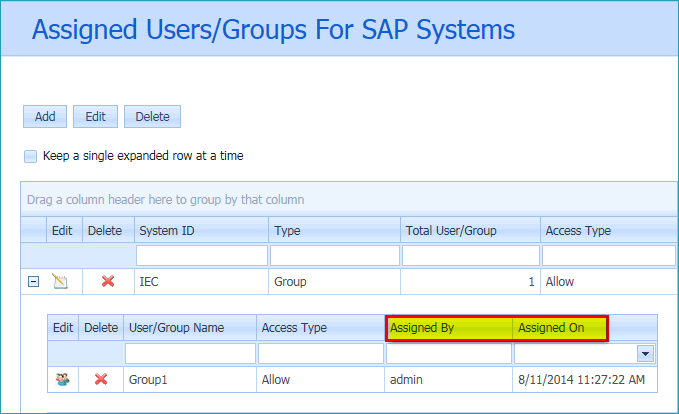This screenshot has height=414, width=679.
Task: Sort by Type column header
Action: coord(334,230)
